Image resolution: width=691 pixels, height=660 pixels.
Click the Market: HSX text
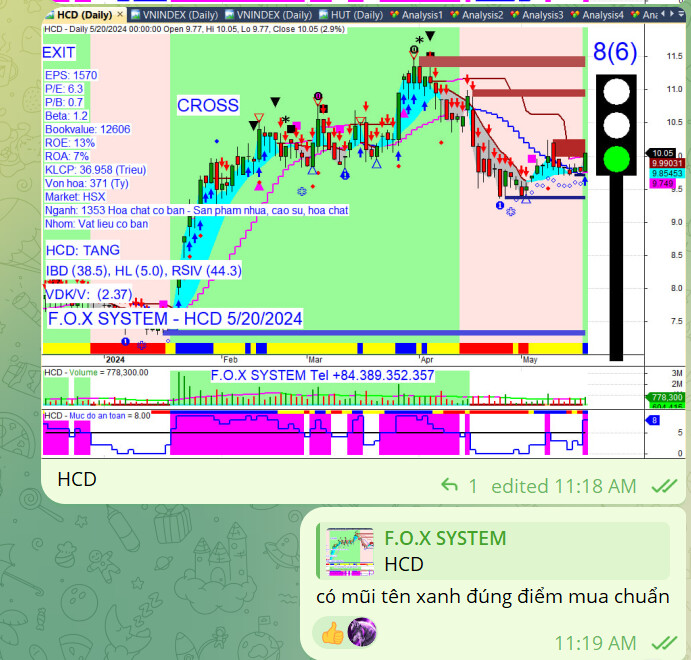point(75,197)
